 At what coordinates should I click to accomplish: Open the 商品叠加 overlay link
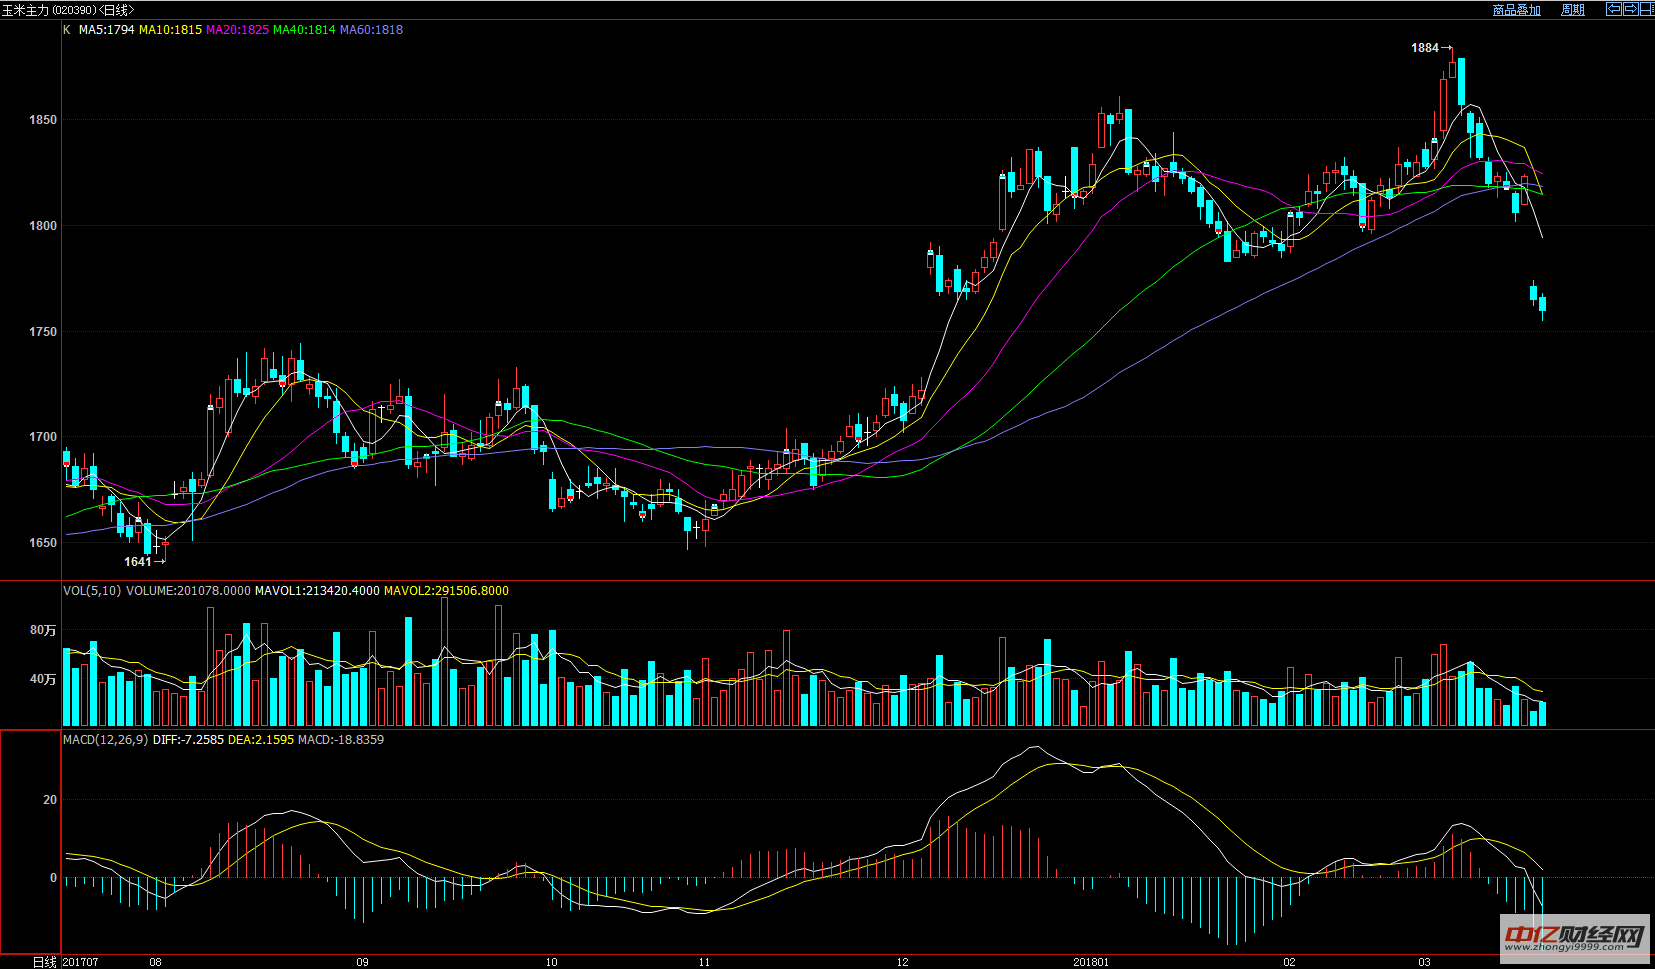click(x=1516, y=10)
